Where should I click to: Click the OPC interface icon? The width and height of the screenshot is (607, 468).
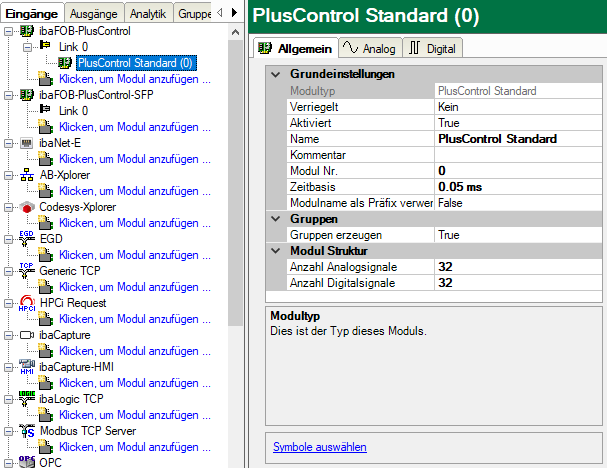coord(27,462)
